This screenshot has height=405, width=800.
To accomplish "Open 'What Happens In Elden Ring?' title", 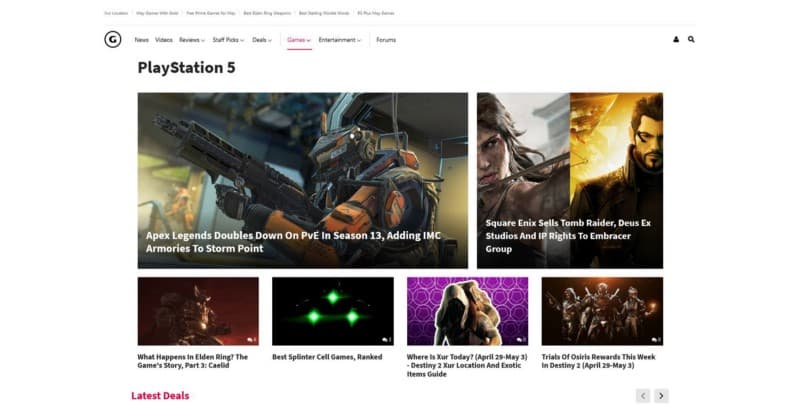I will (192, 361).
